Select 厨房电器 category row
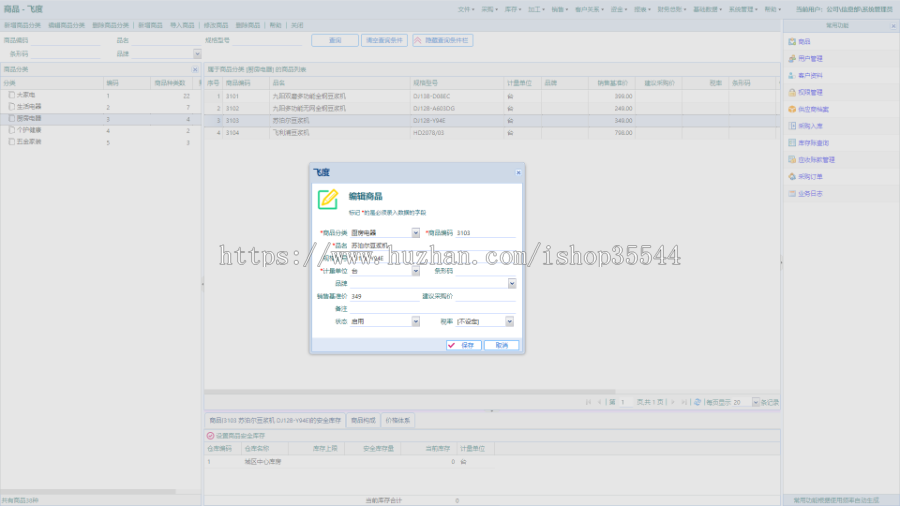Screen dimensions: 900x506 point(100,119)
